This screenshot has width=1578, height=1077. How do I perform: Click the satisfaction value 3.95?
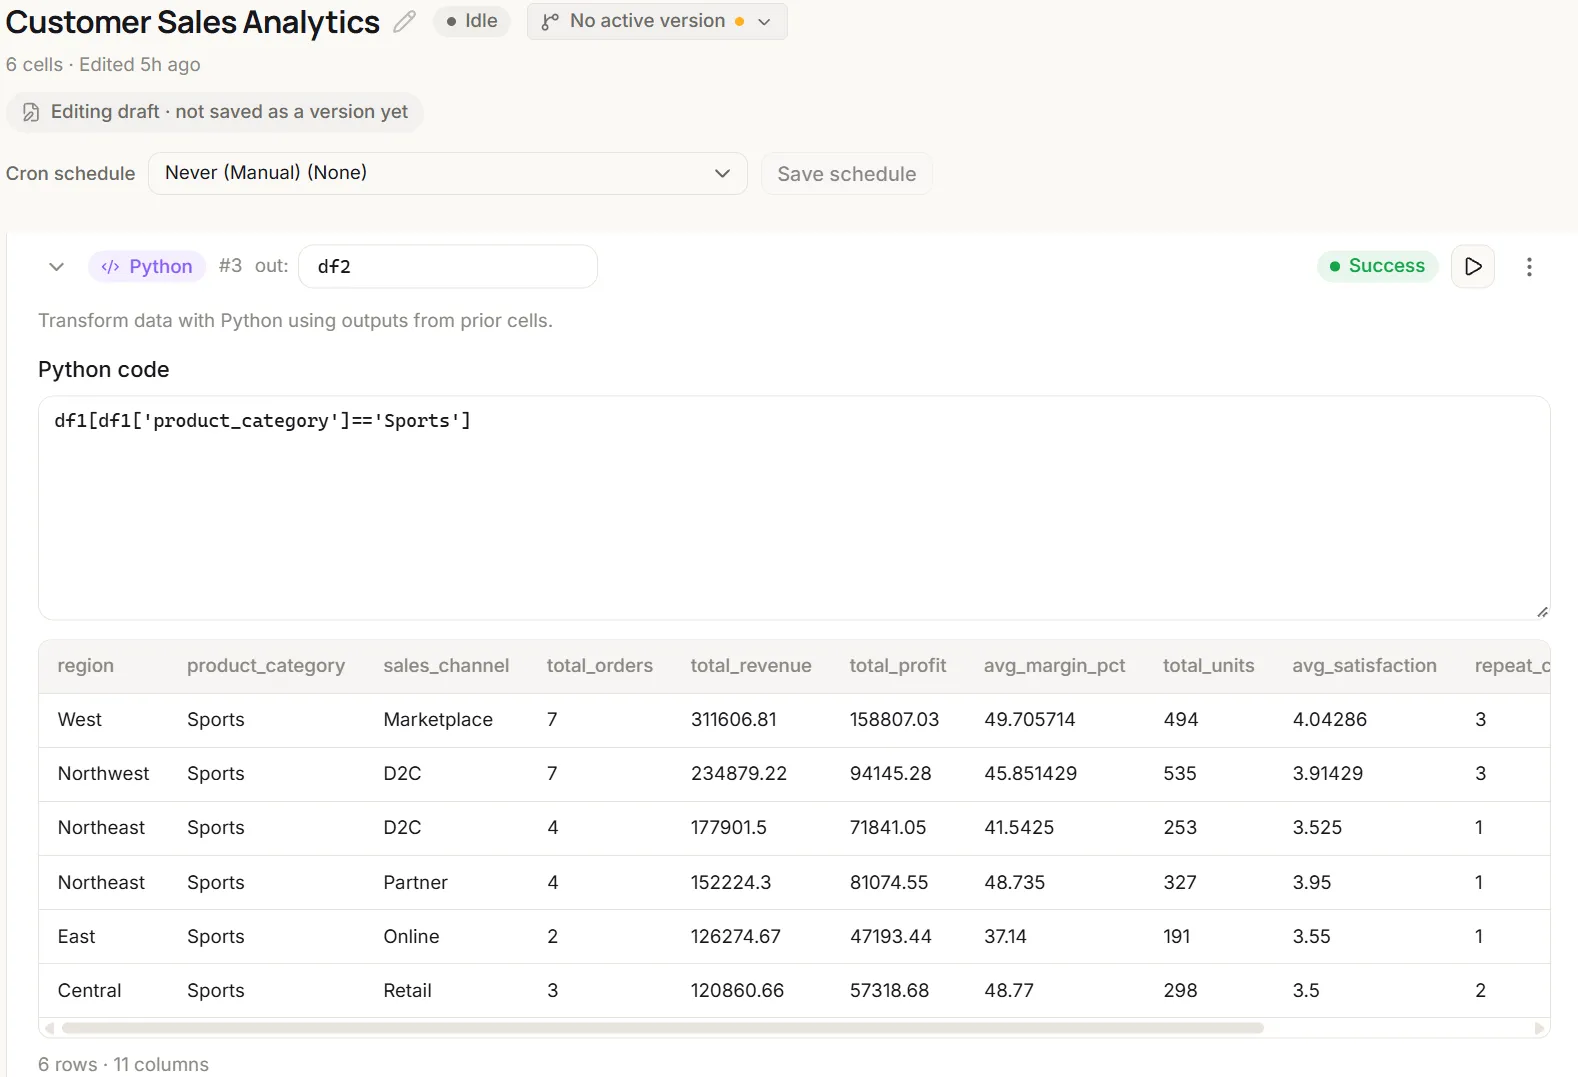[1312, 883]
